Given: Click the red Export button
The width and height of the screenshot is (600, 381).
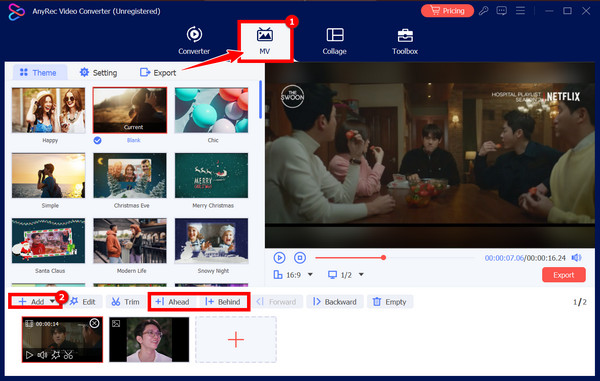Looking at the screenshot, I should pos(564,275).
